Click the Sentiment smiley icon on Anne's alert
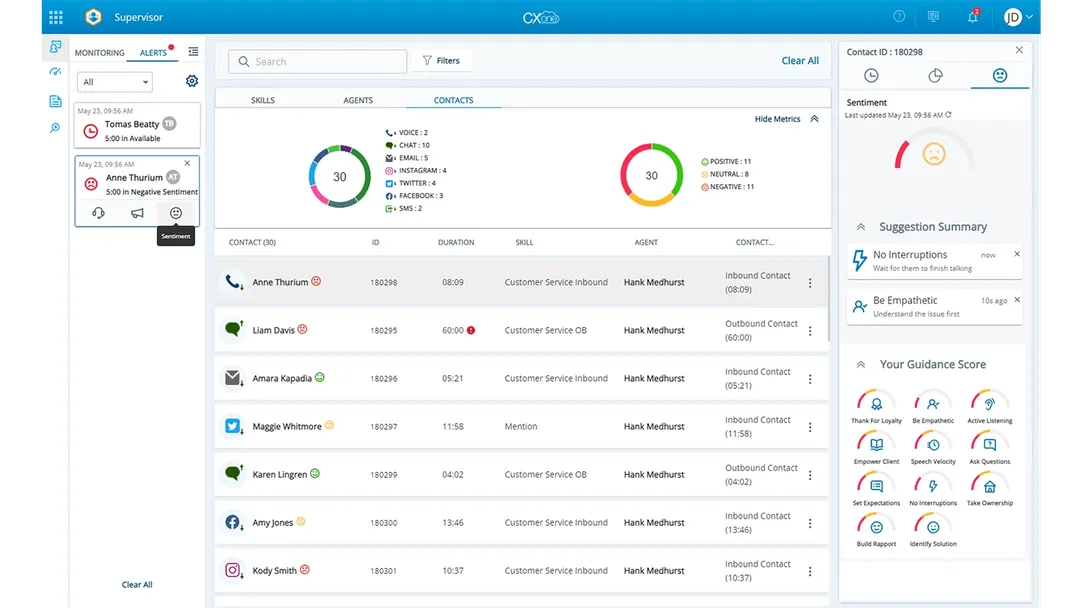 coord(176,213)
